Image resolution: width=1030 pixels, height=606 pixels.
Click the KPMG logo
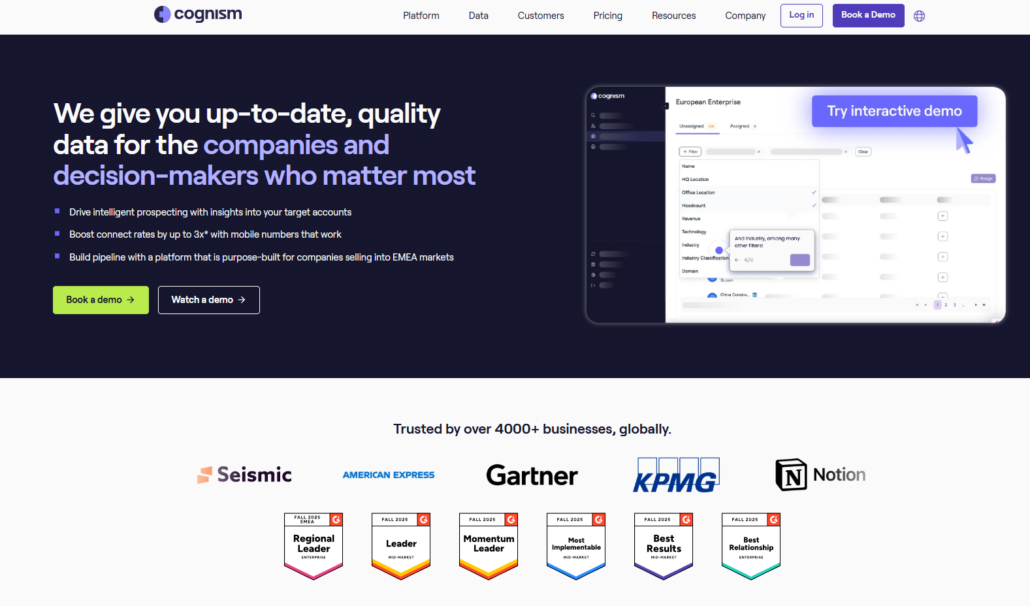coord(676,476)
